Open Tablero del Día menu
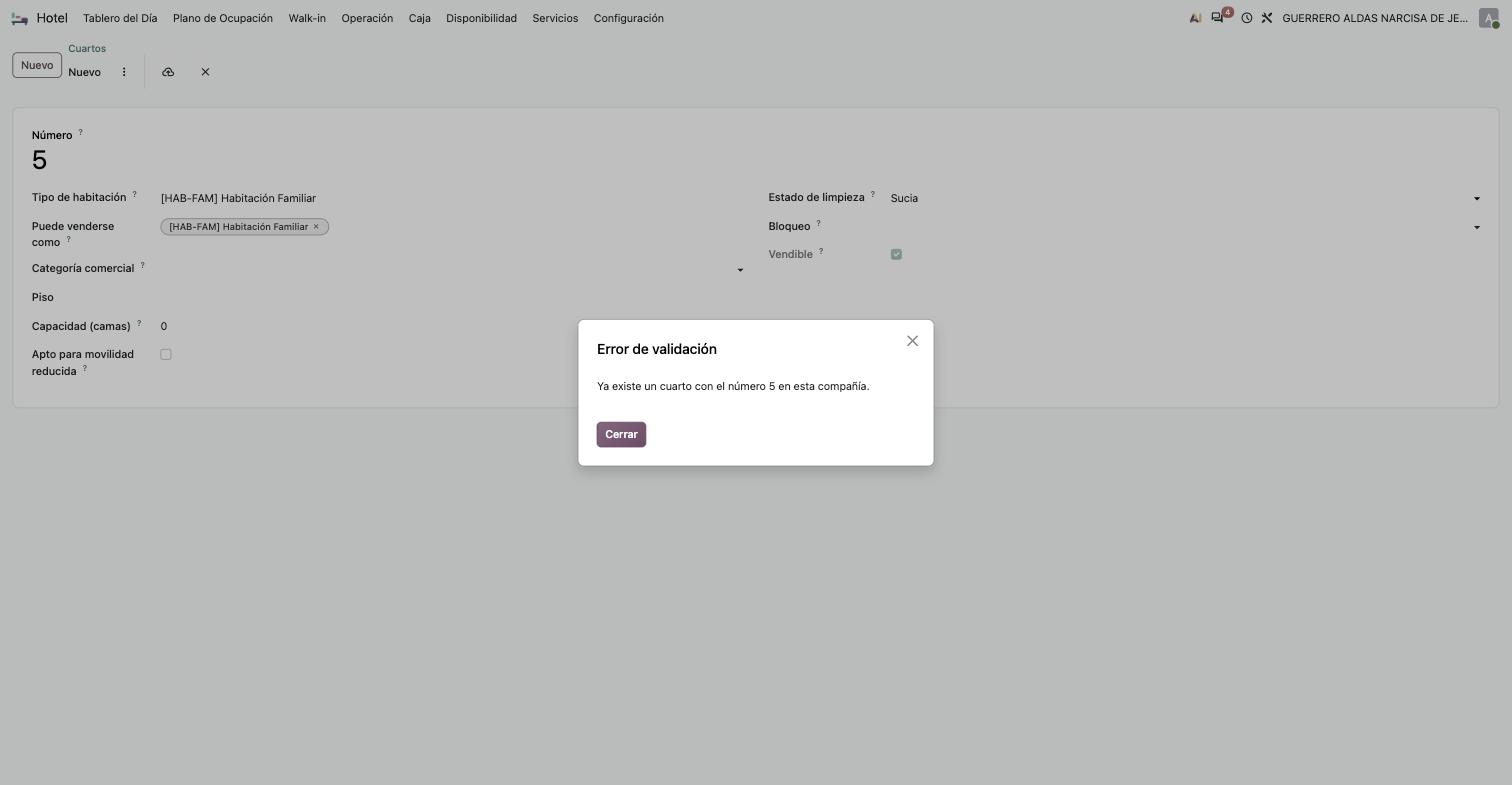The width and height of the screenshot is (1512, 785). click(120, 18)
